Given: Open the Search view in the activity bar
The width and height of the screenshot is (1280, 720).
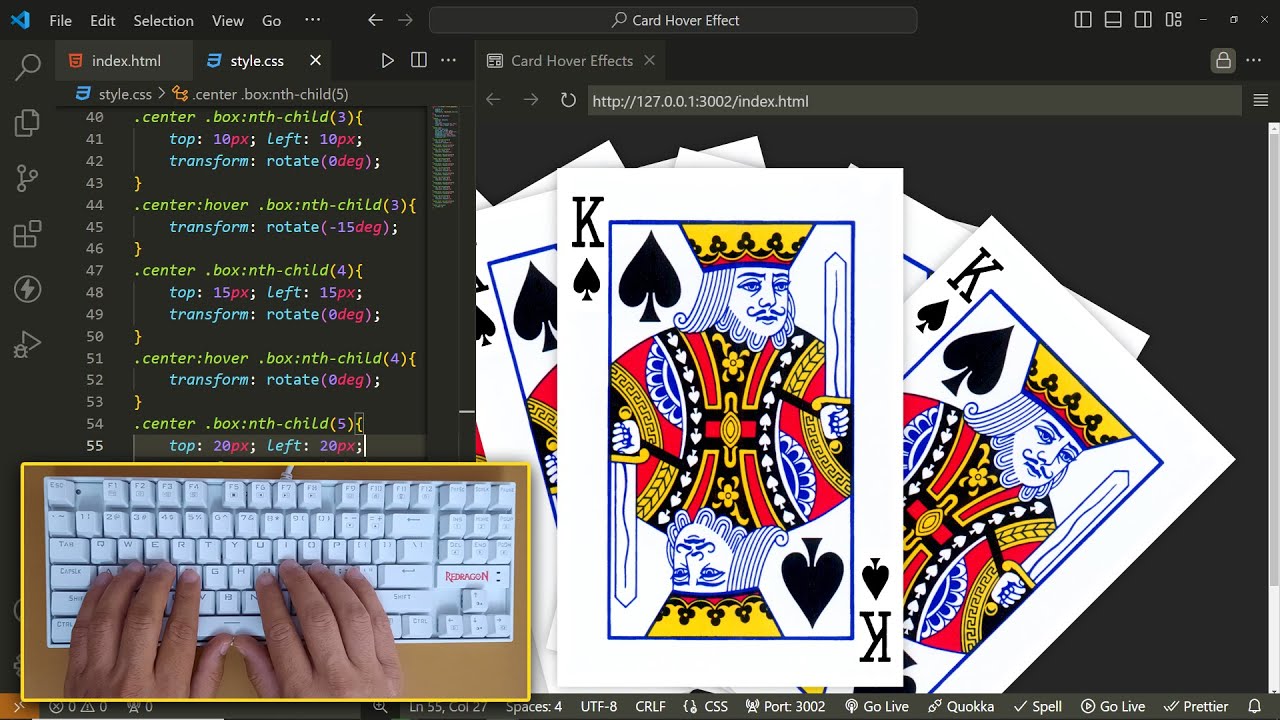Looking at the screenshot, I should [27, 68].
